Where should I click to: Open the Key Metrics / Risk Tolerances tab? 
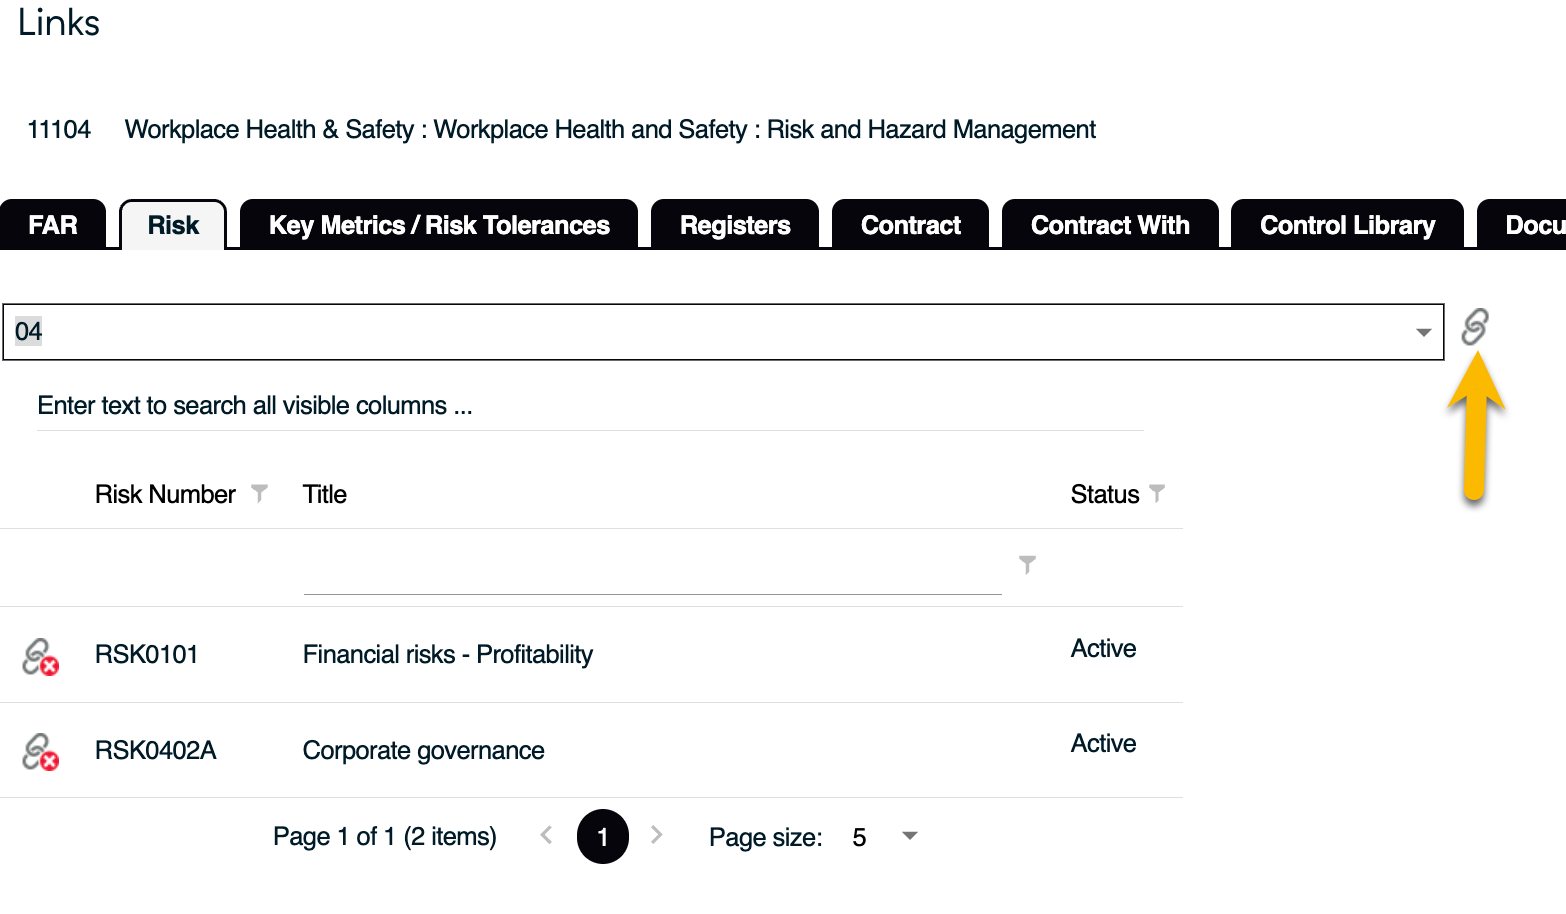tap(439, 225)
